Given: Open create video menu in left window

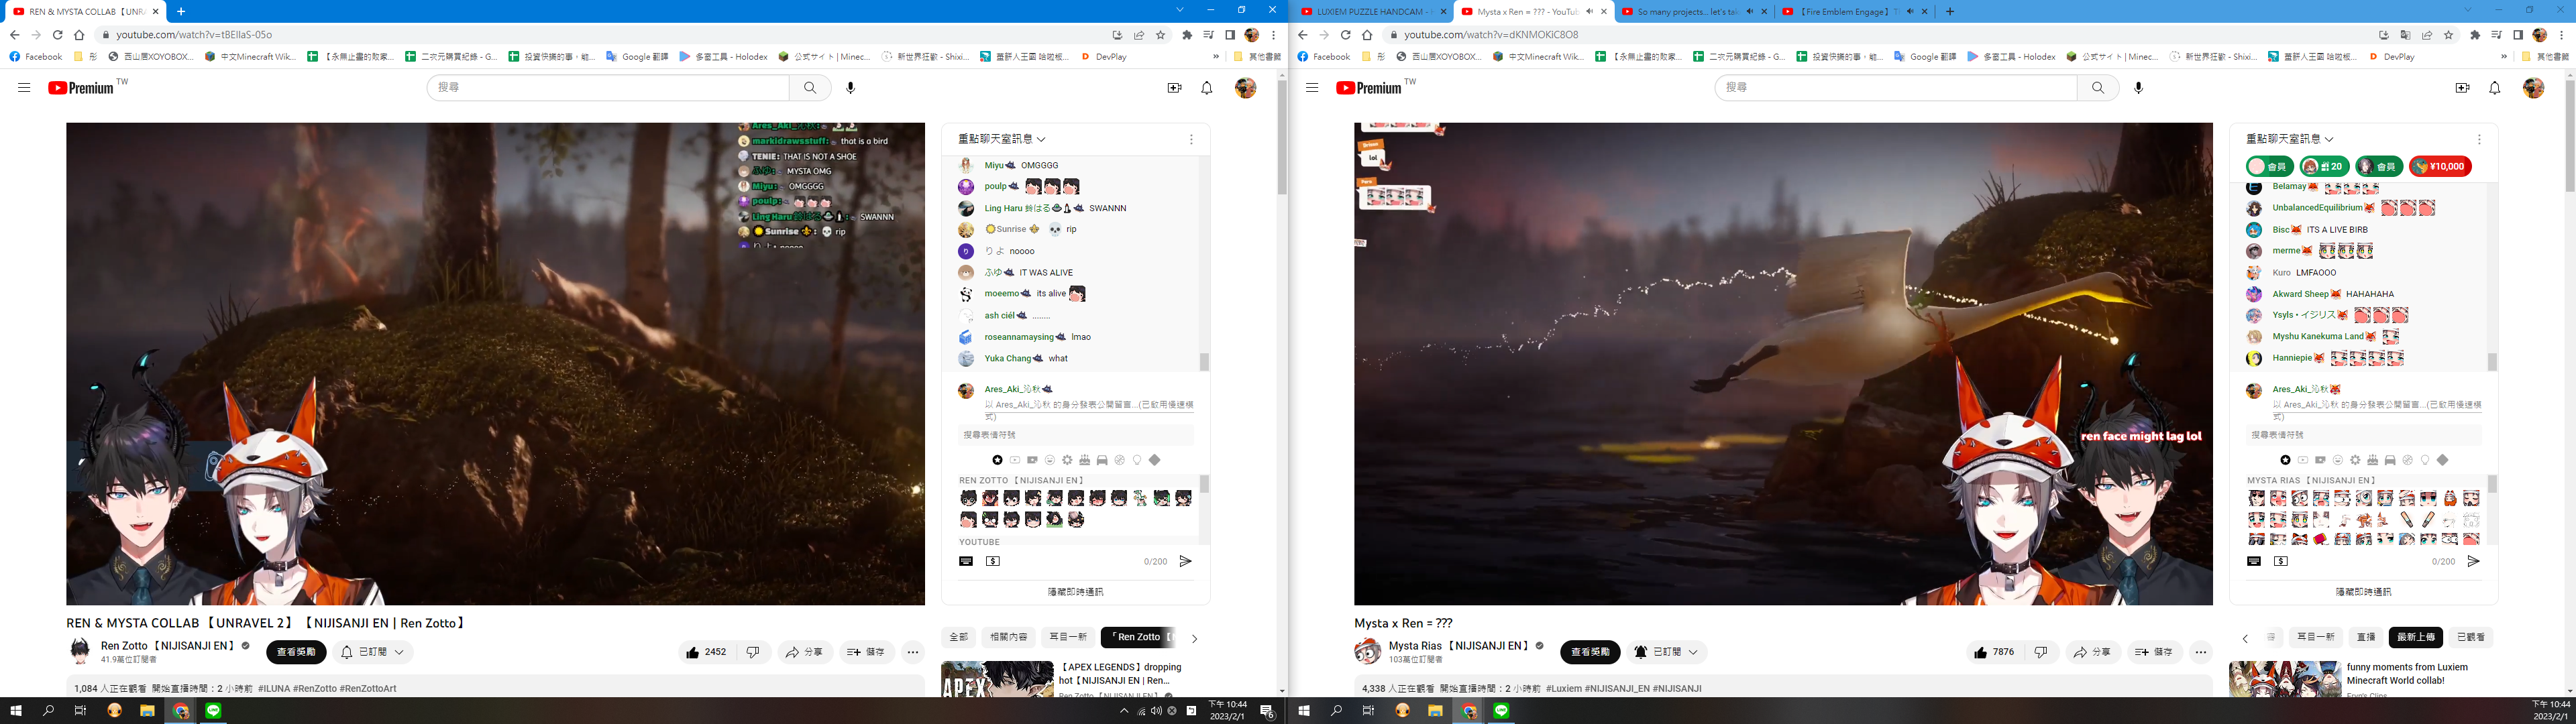Looking at the screenshot, I should point(1174,88).
